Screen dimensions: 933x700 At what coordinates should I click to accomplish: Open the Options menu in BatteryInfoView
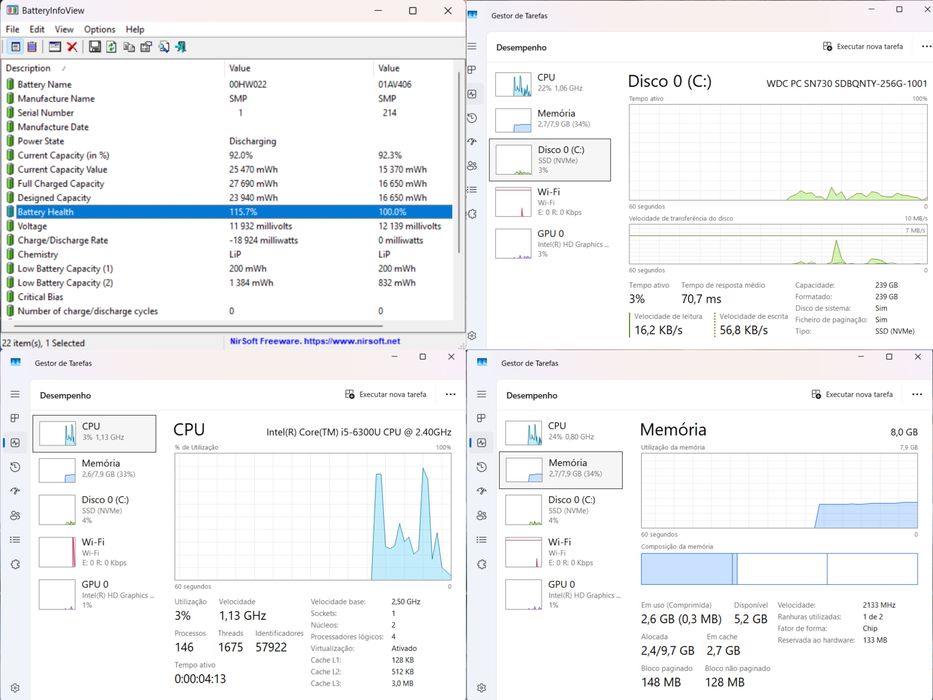pos(99,29)
